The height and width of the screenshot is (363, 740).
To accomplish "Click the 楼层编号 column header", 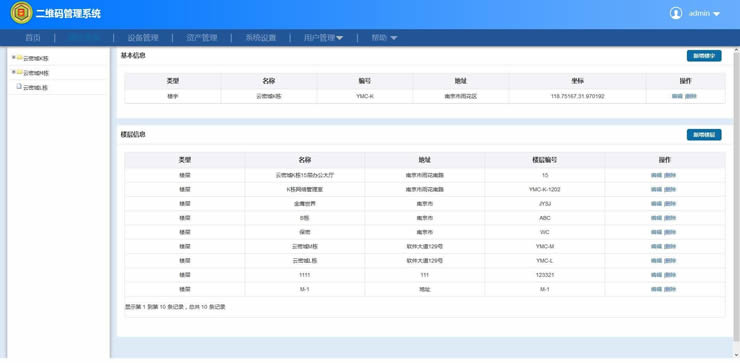I will [545, 160].
